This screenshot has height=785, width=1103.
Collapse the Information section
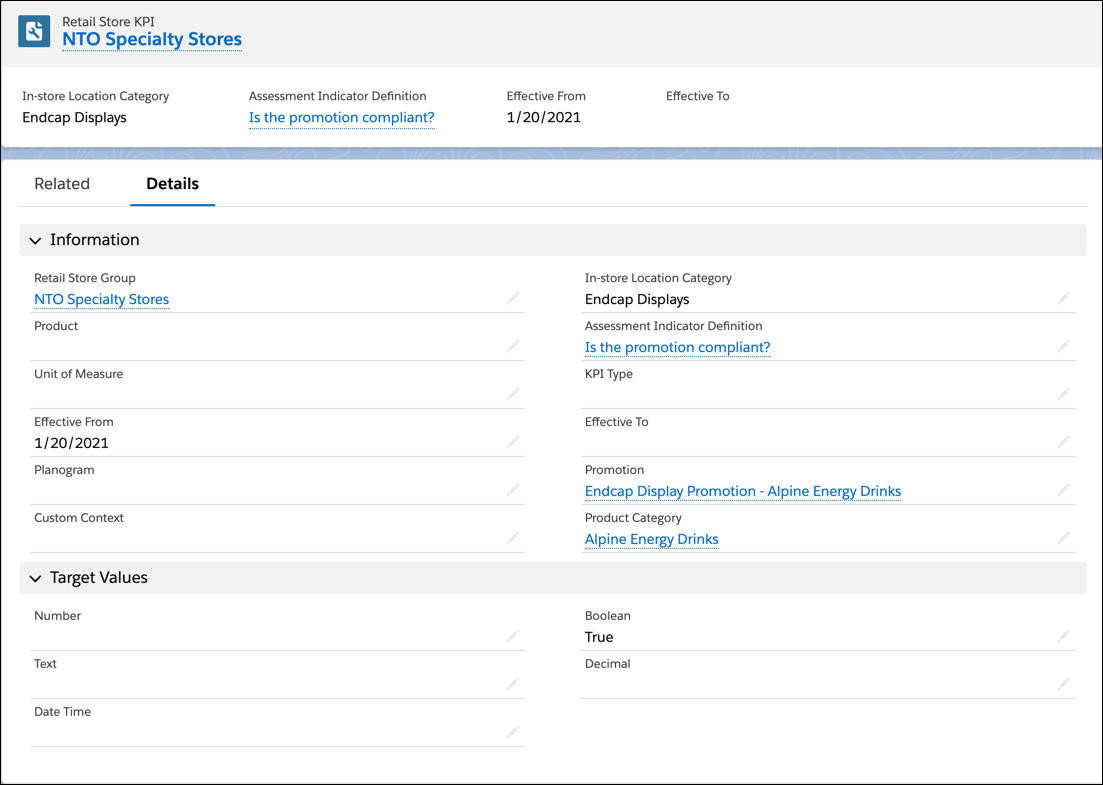pos(35,241)
